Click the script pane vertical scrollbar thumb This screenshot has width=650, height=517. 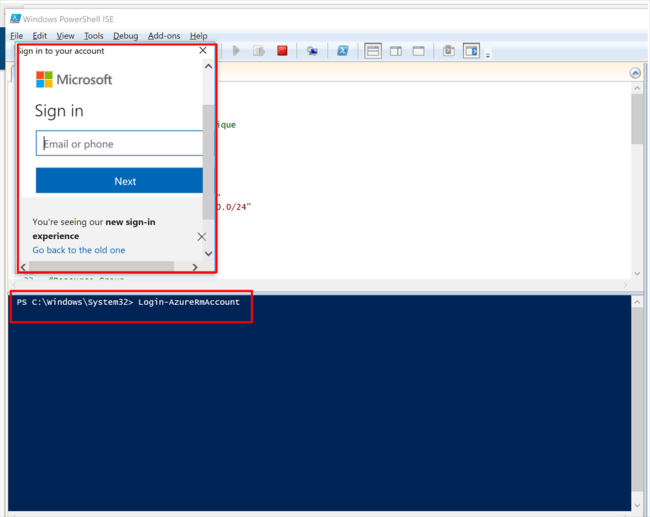coord(637,119)
